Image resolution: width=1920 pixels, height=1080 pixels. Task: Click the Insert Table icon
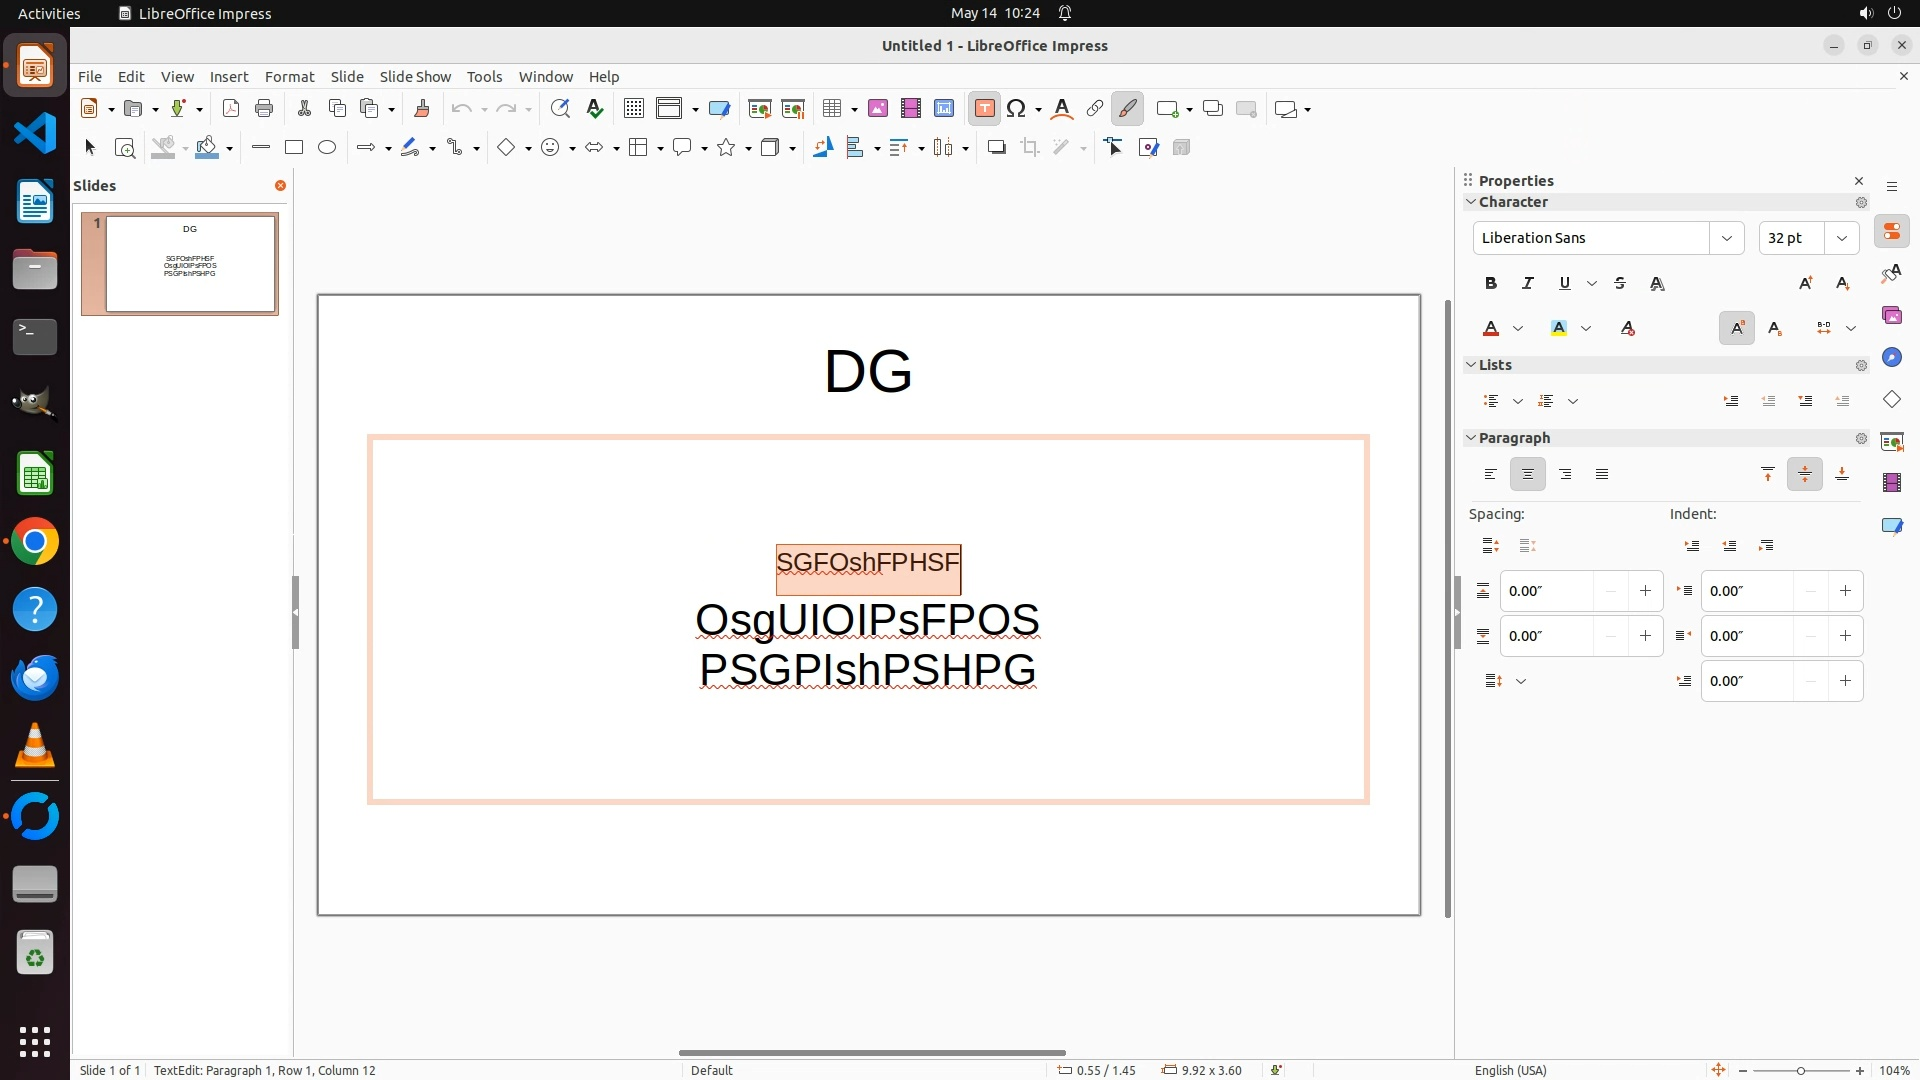coord(831,109)
